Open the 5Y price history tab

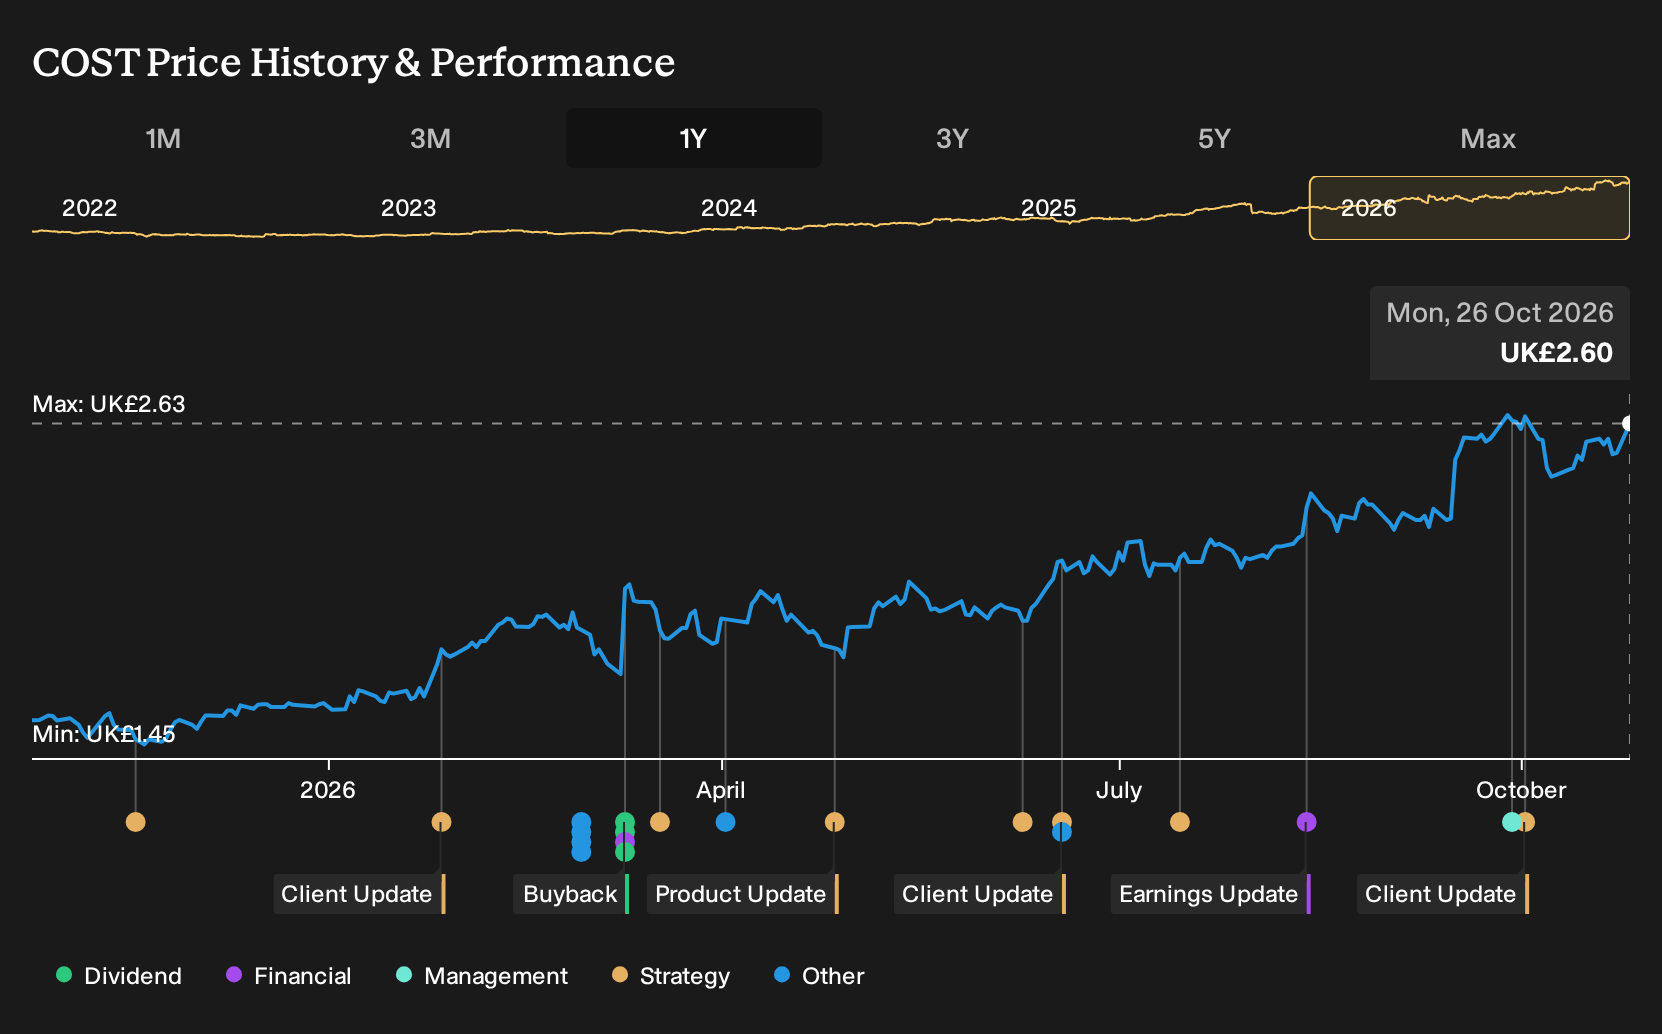(1214, 138)
